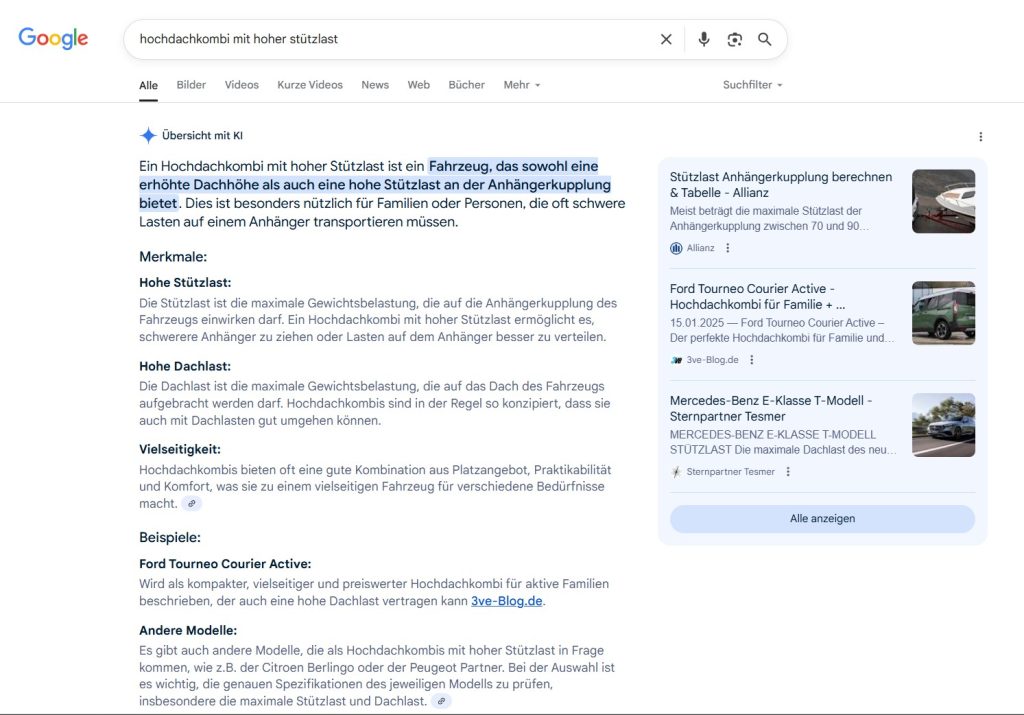Open the three-dot menu on the AI Overview

[x=981, y=135]
